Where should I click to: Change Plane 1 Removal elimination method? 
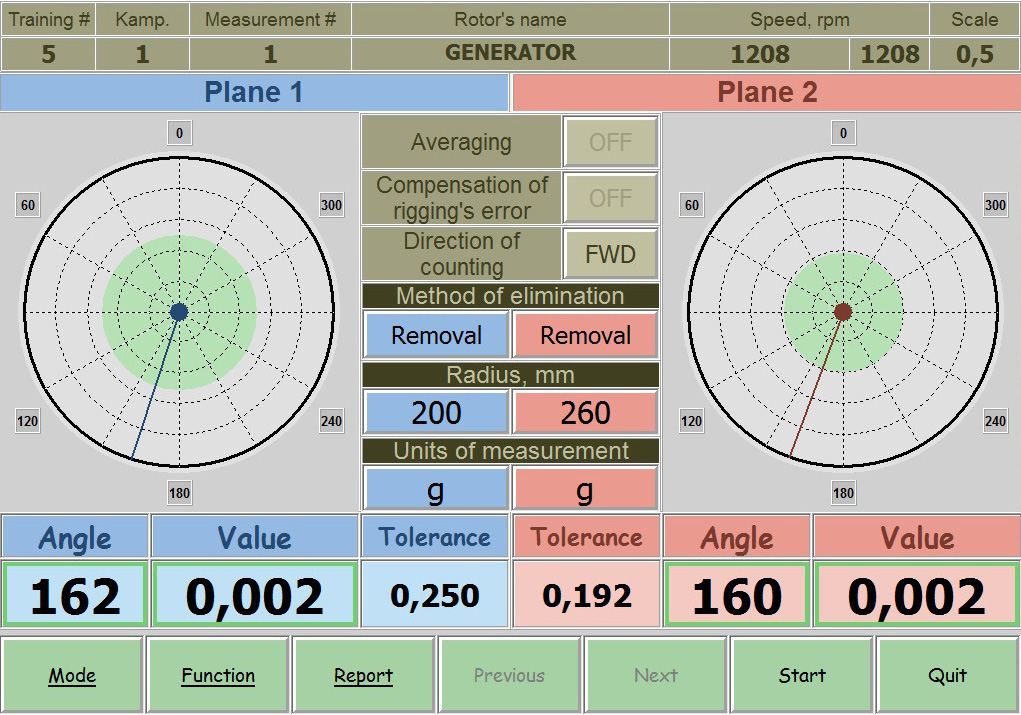(x=436, y=335)
